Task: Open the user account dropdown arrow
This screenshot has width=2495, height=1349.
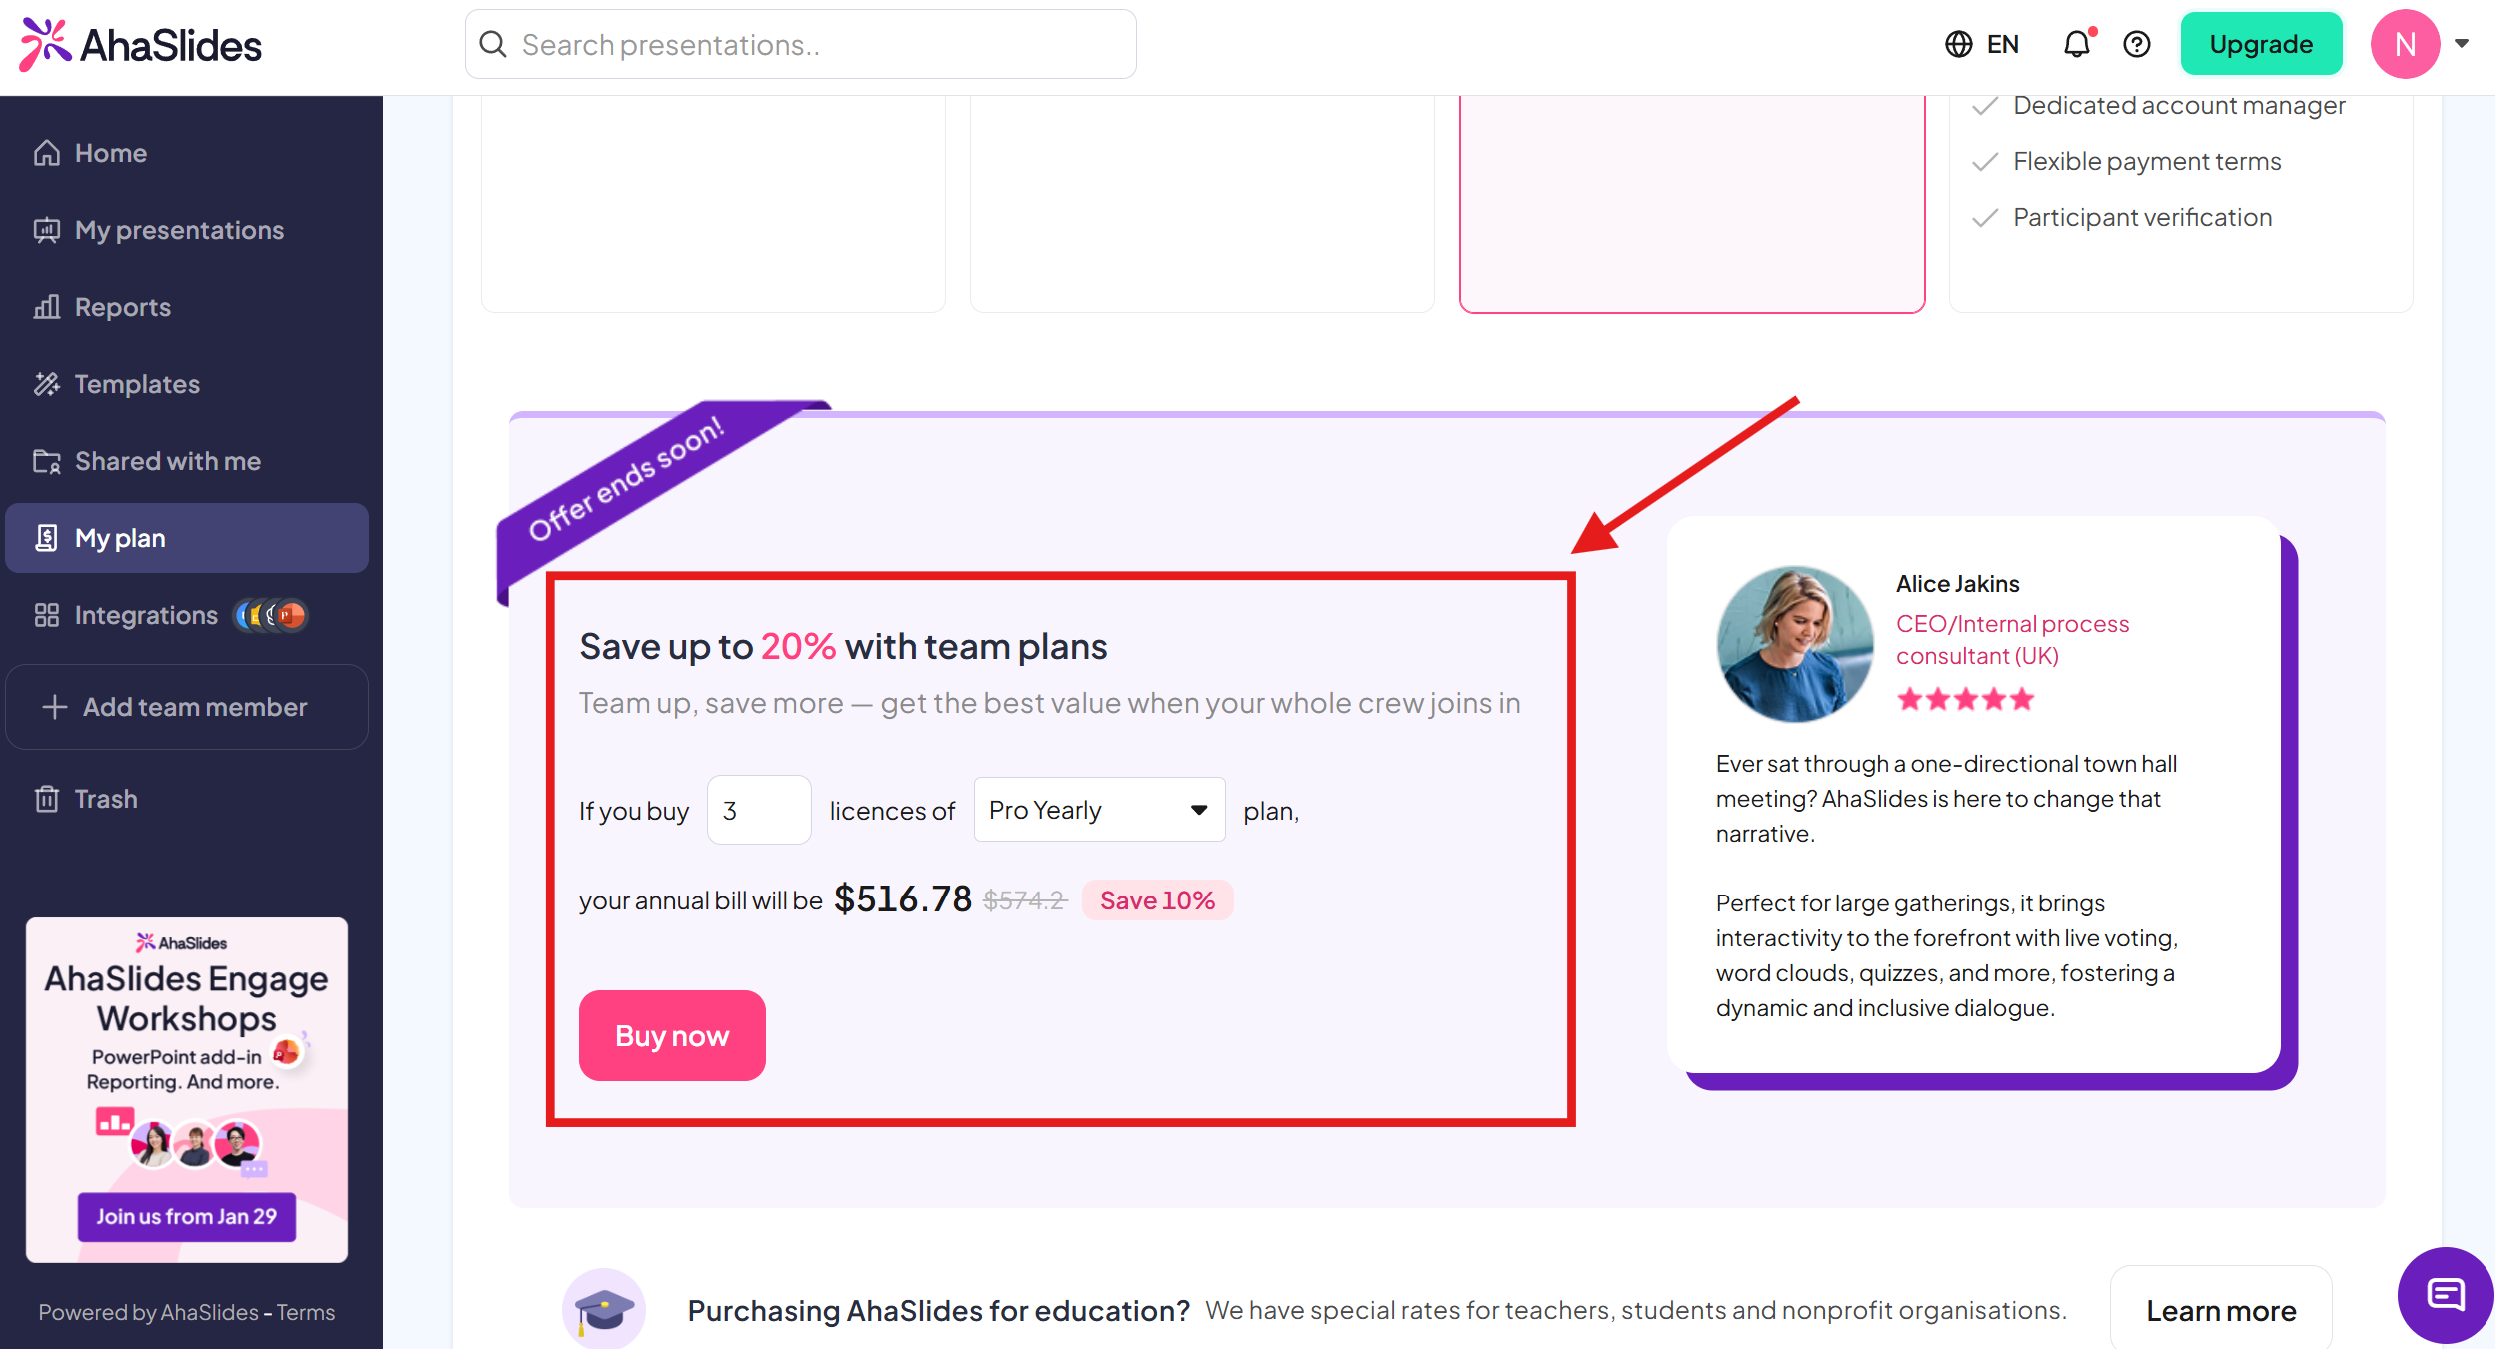Action: (2462, 44)
